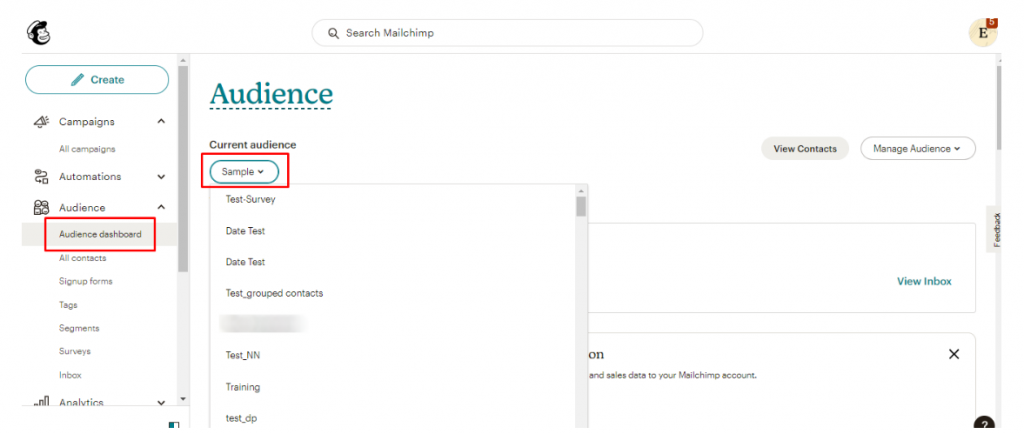
Task: Select Audience dashboard in sidebar
Action: click(100, 234)
